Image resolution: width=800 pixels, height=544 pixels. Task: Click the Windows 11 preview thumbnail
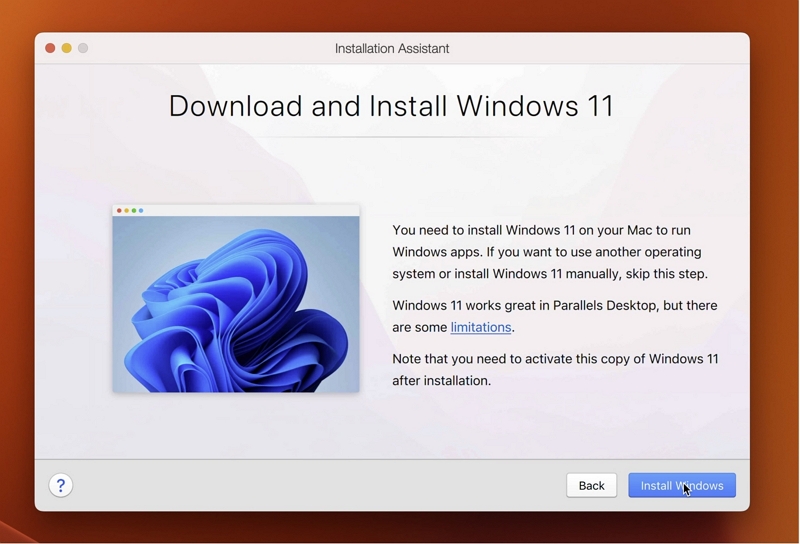[x=236, y=299]
